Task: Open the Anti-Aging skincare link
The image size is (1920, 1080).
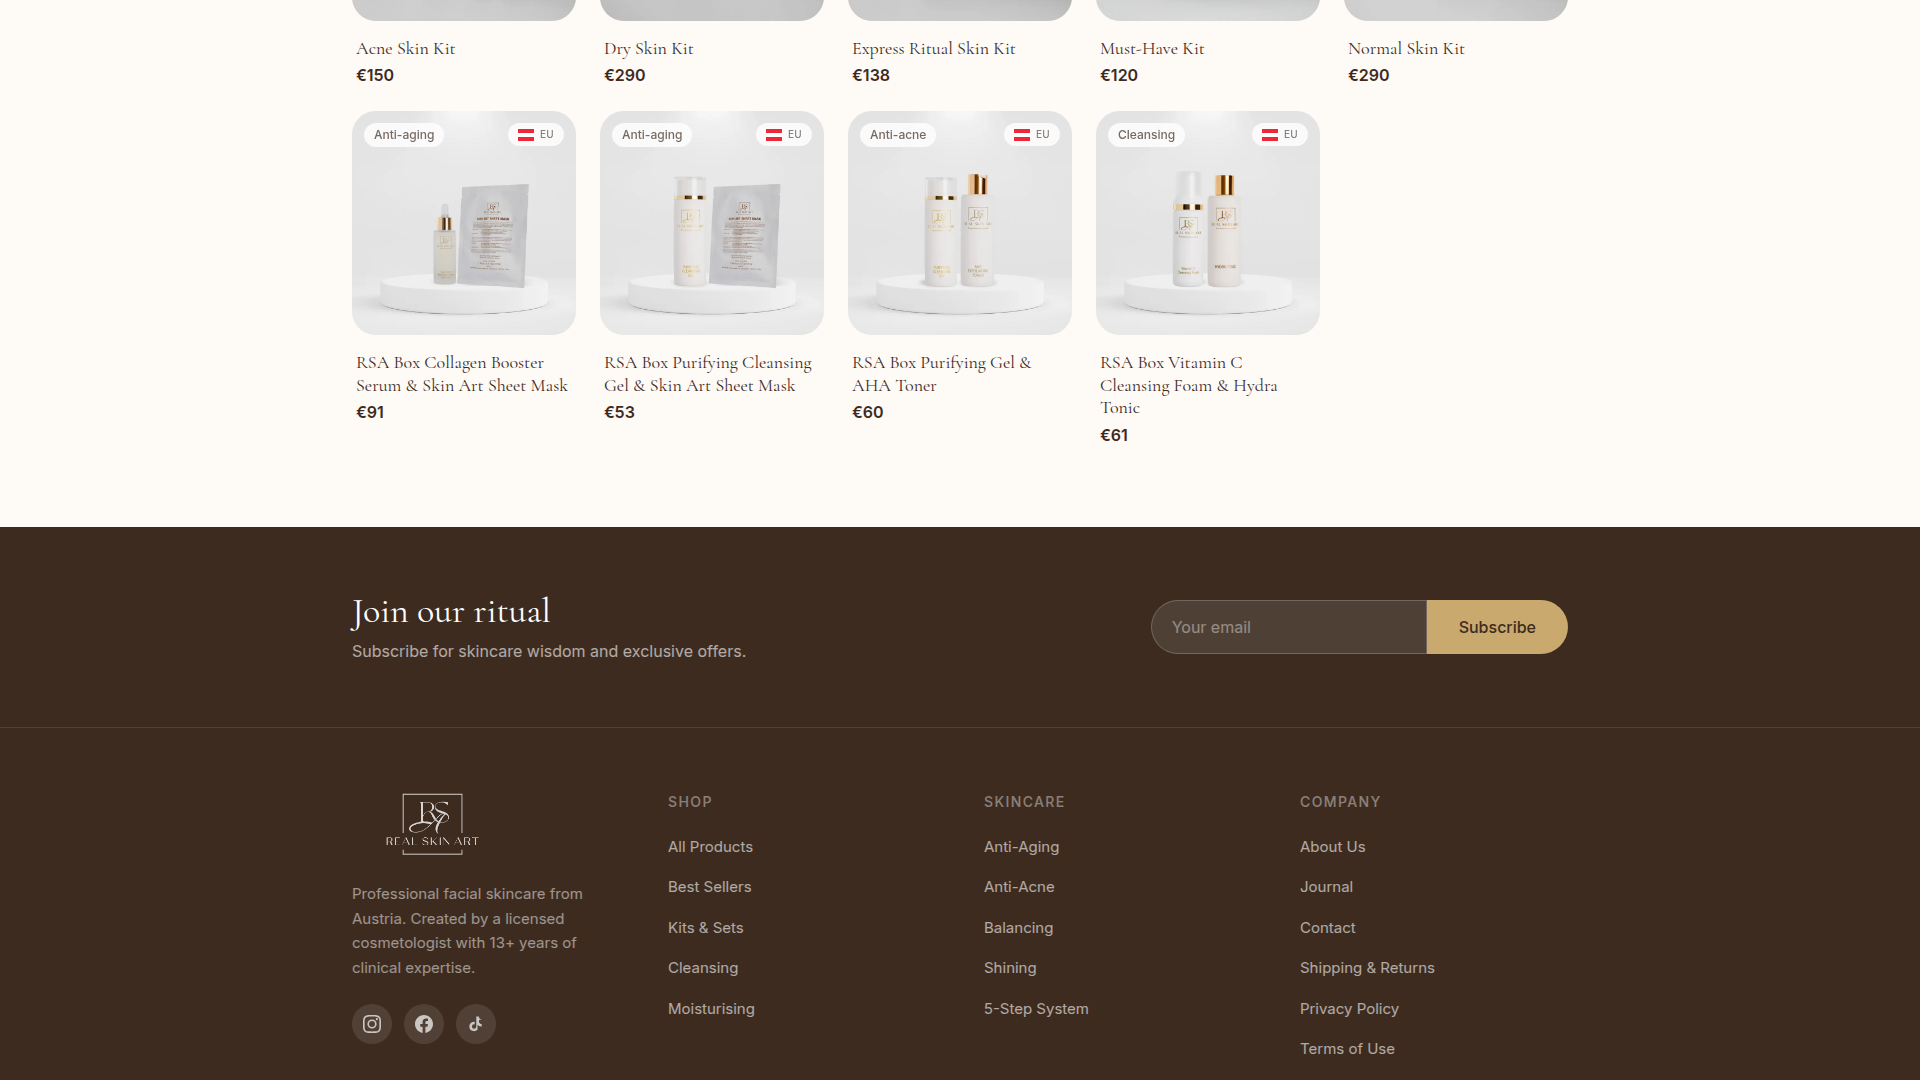Action: tap(1021, 847)
